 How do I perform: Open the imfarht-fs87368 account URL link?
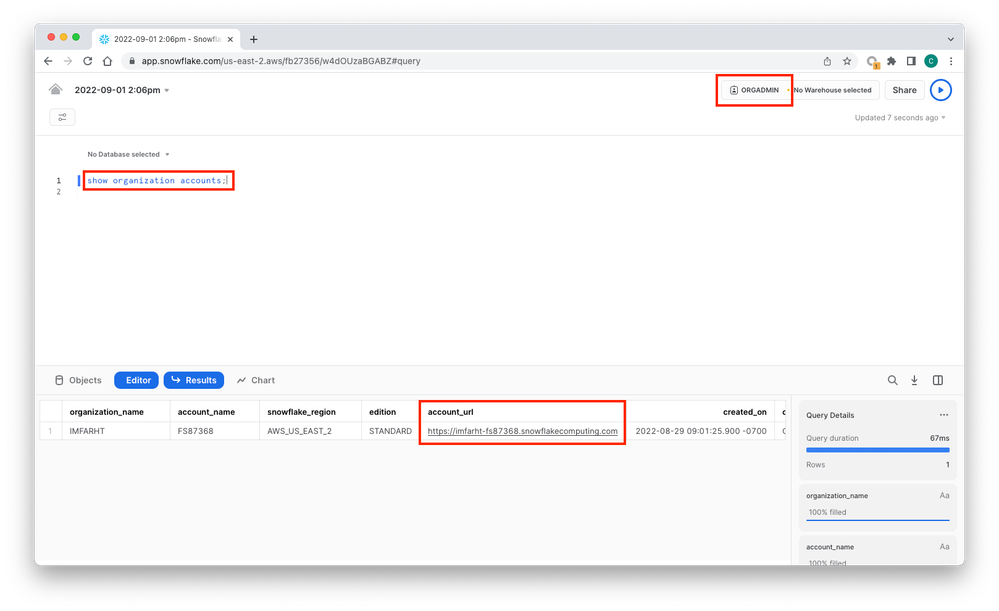tap(522, 431)
